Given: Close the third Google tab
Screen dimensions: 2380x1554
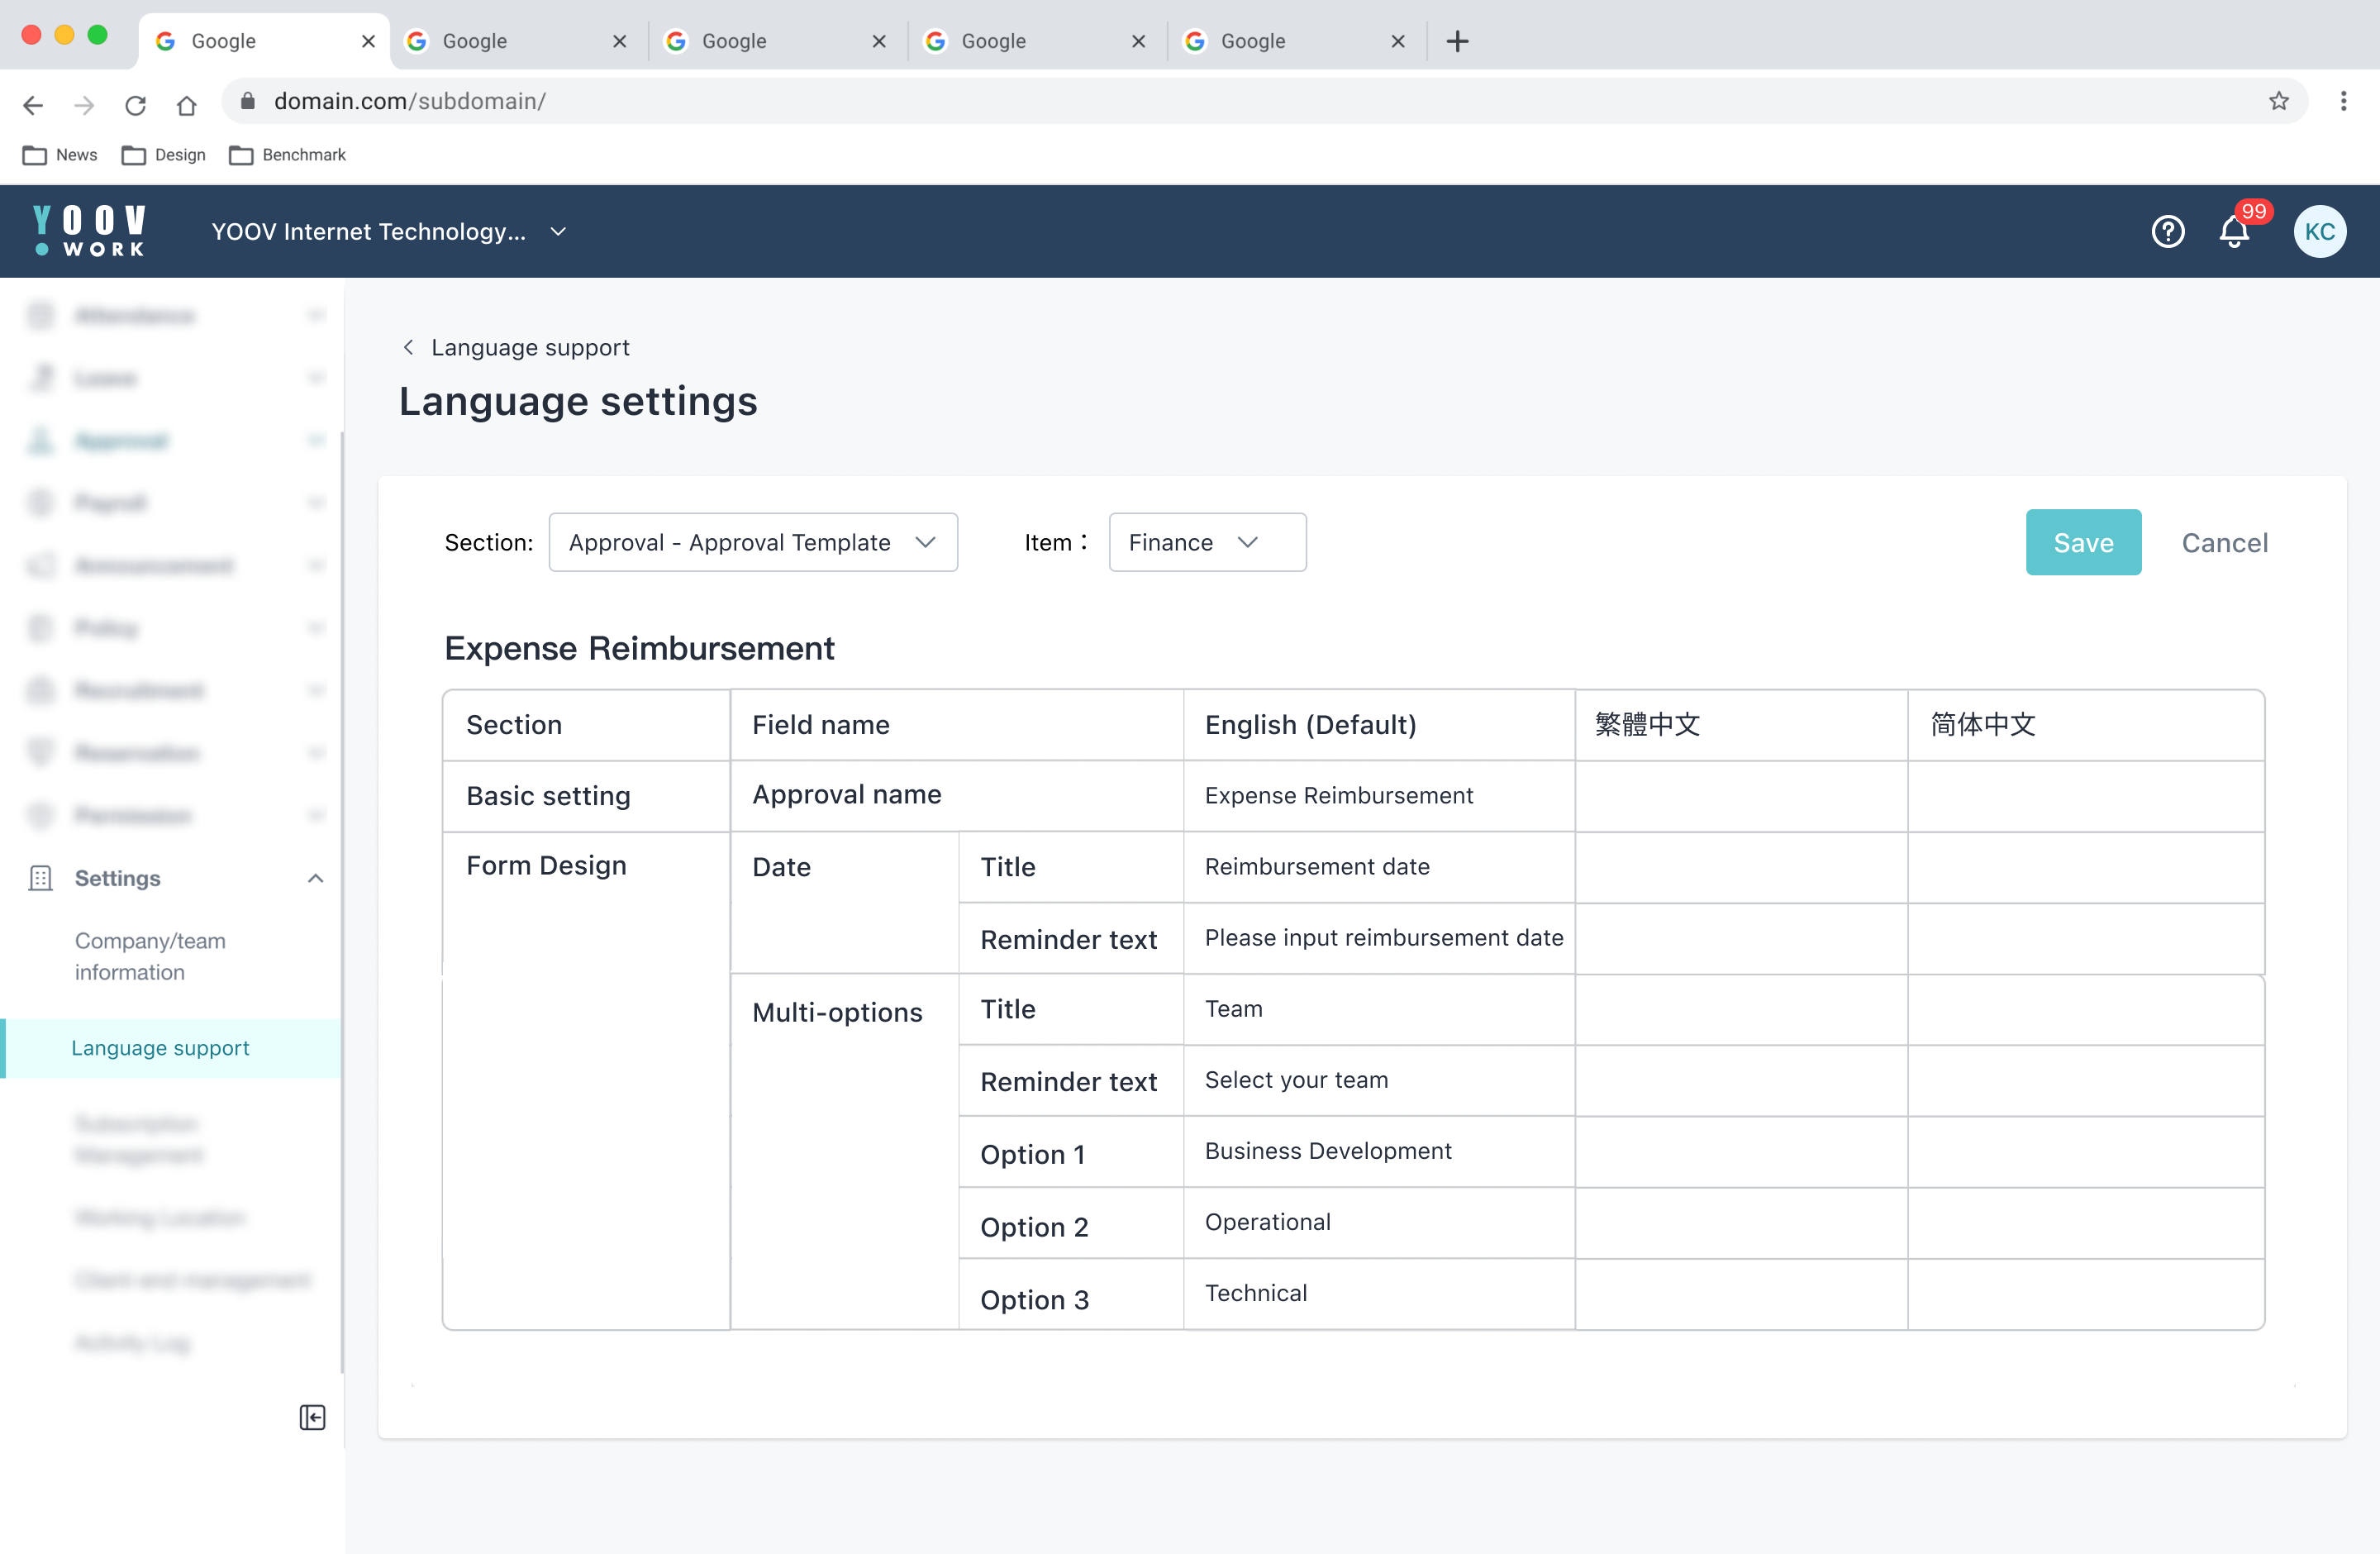Looking at the screenshot, I should coord(879,41).
